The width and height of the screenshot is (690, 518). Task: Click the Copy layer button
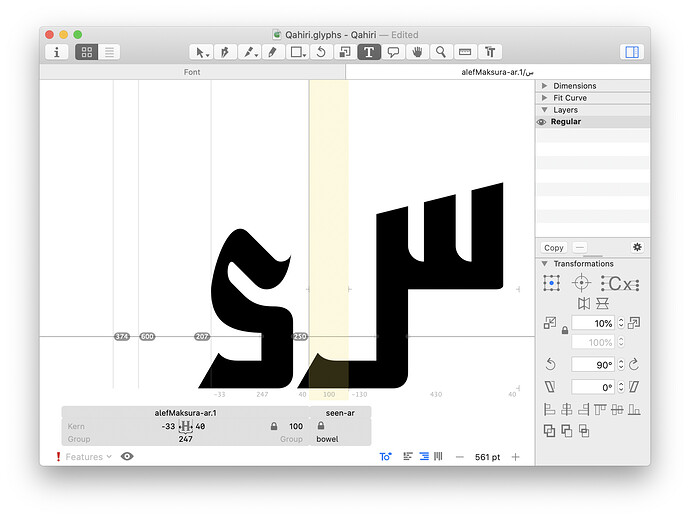click(554, 248)
